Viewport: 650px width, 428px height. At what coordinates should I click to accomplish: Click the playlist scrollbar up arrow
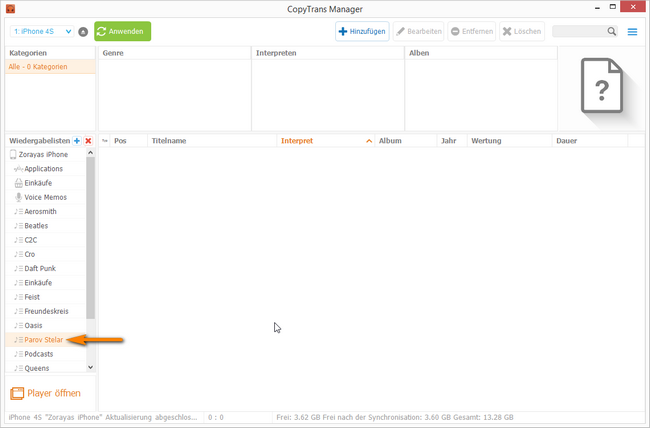coord(91,153)
